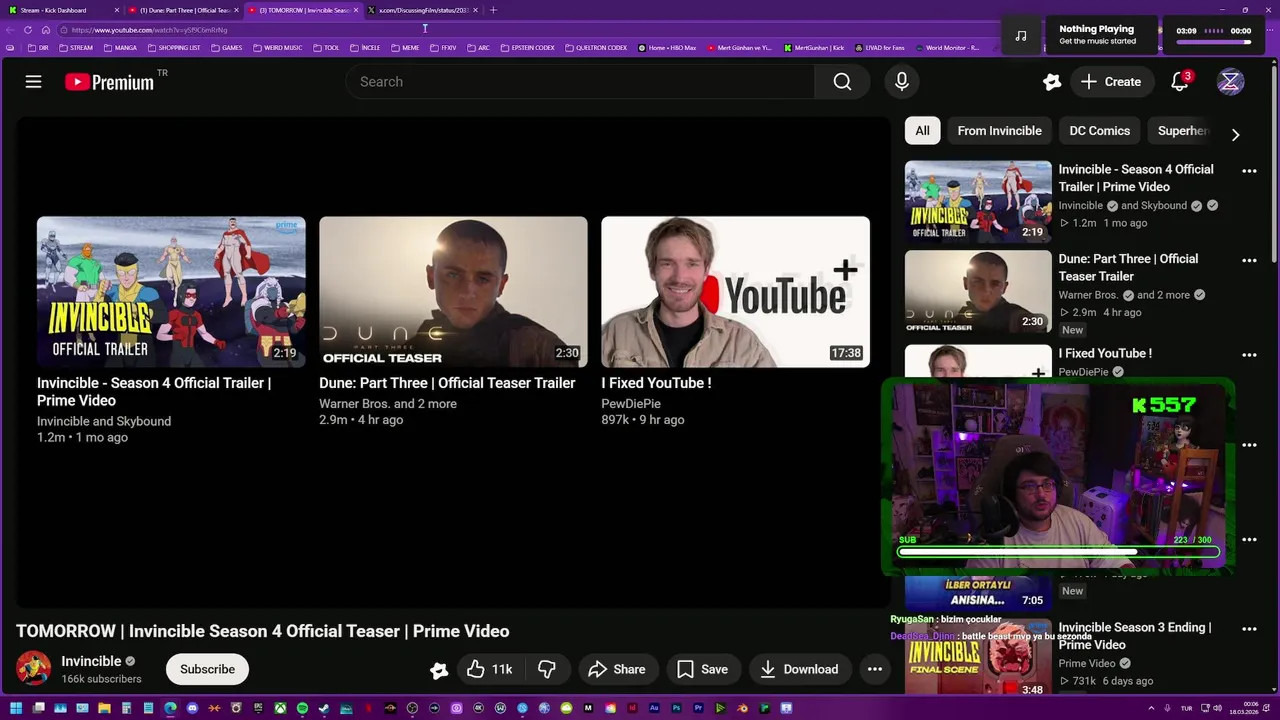Select the Superheroes filter chip
Viewport: 1280px width, 720px height.
[1183, 131]
